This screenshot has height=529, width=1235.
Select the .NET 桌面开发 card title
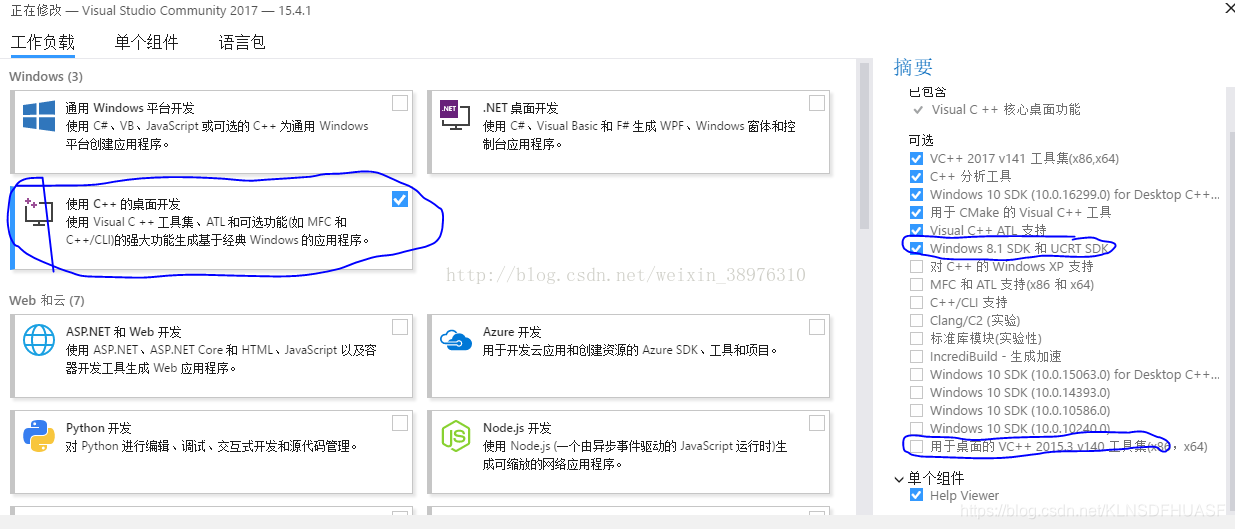pos(520,108)
